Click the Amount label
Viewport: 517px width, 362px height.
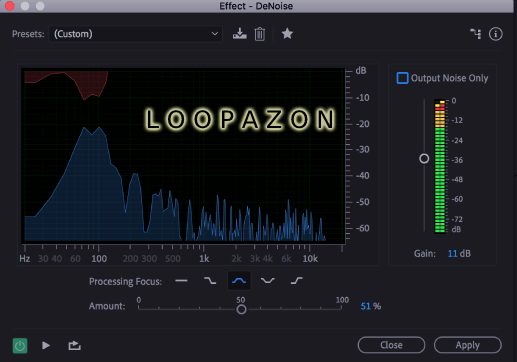[x=107, y=306]
